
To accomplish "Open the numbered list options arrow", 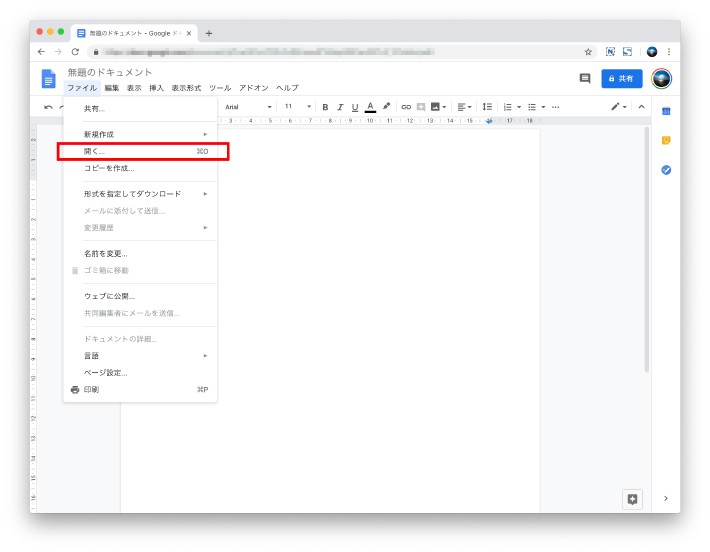I will (x=519, y=107).
